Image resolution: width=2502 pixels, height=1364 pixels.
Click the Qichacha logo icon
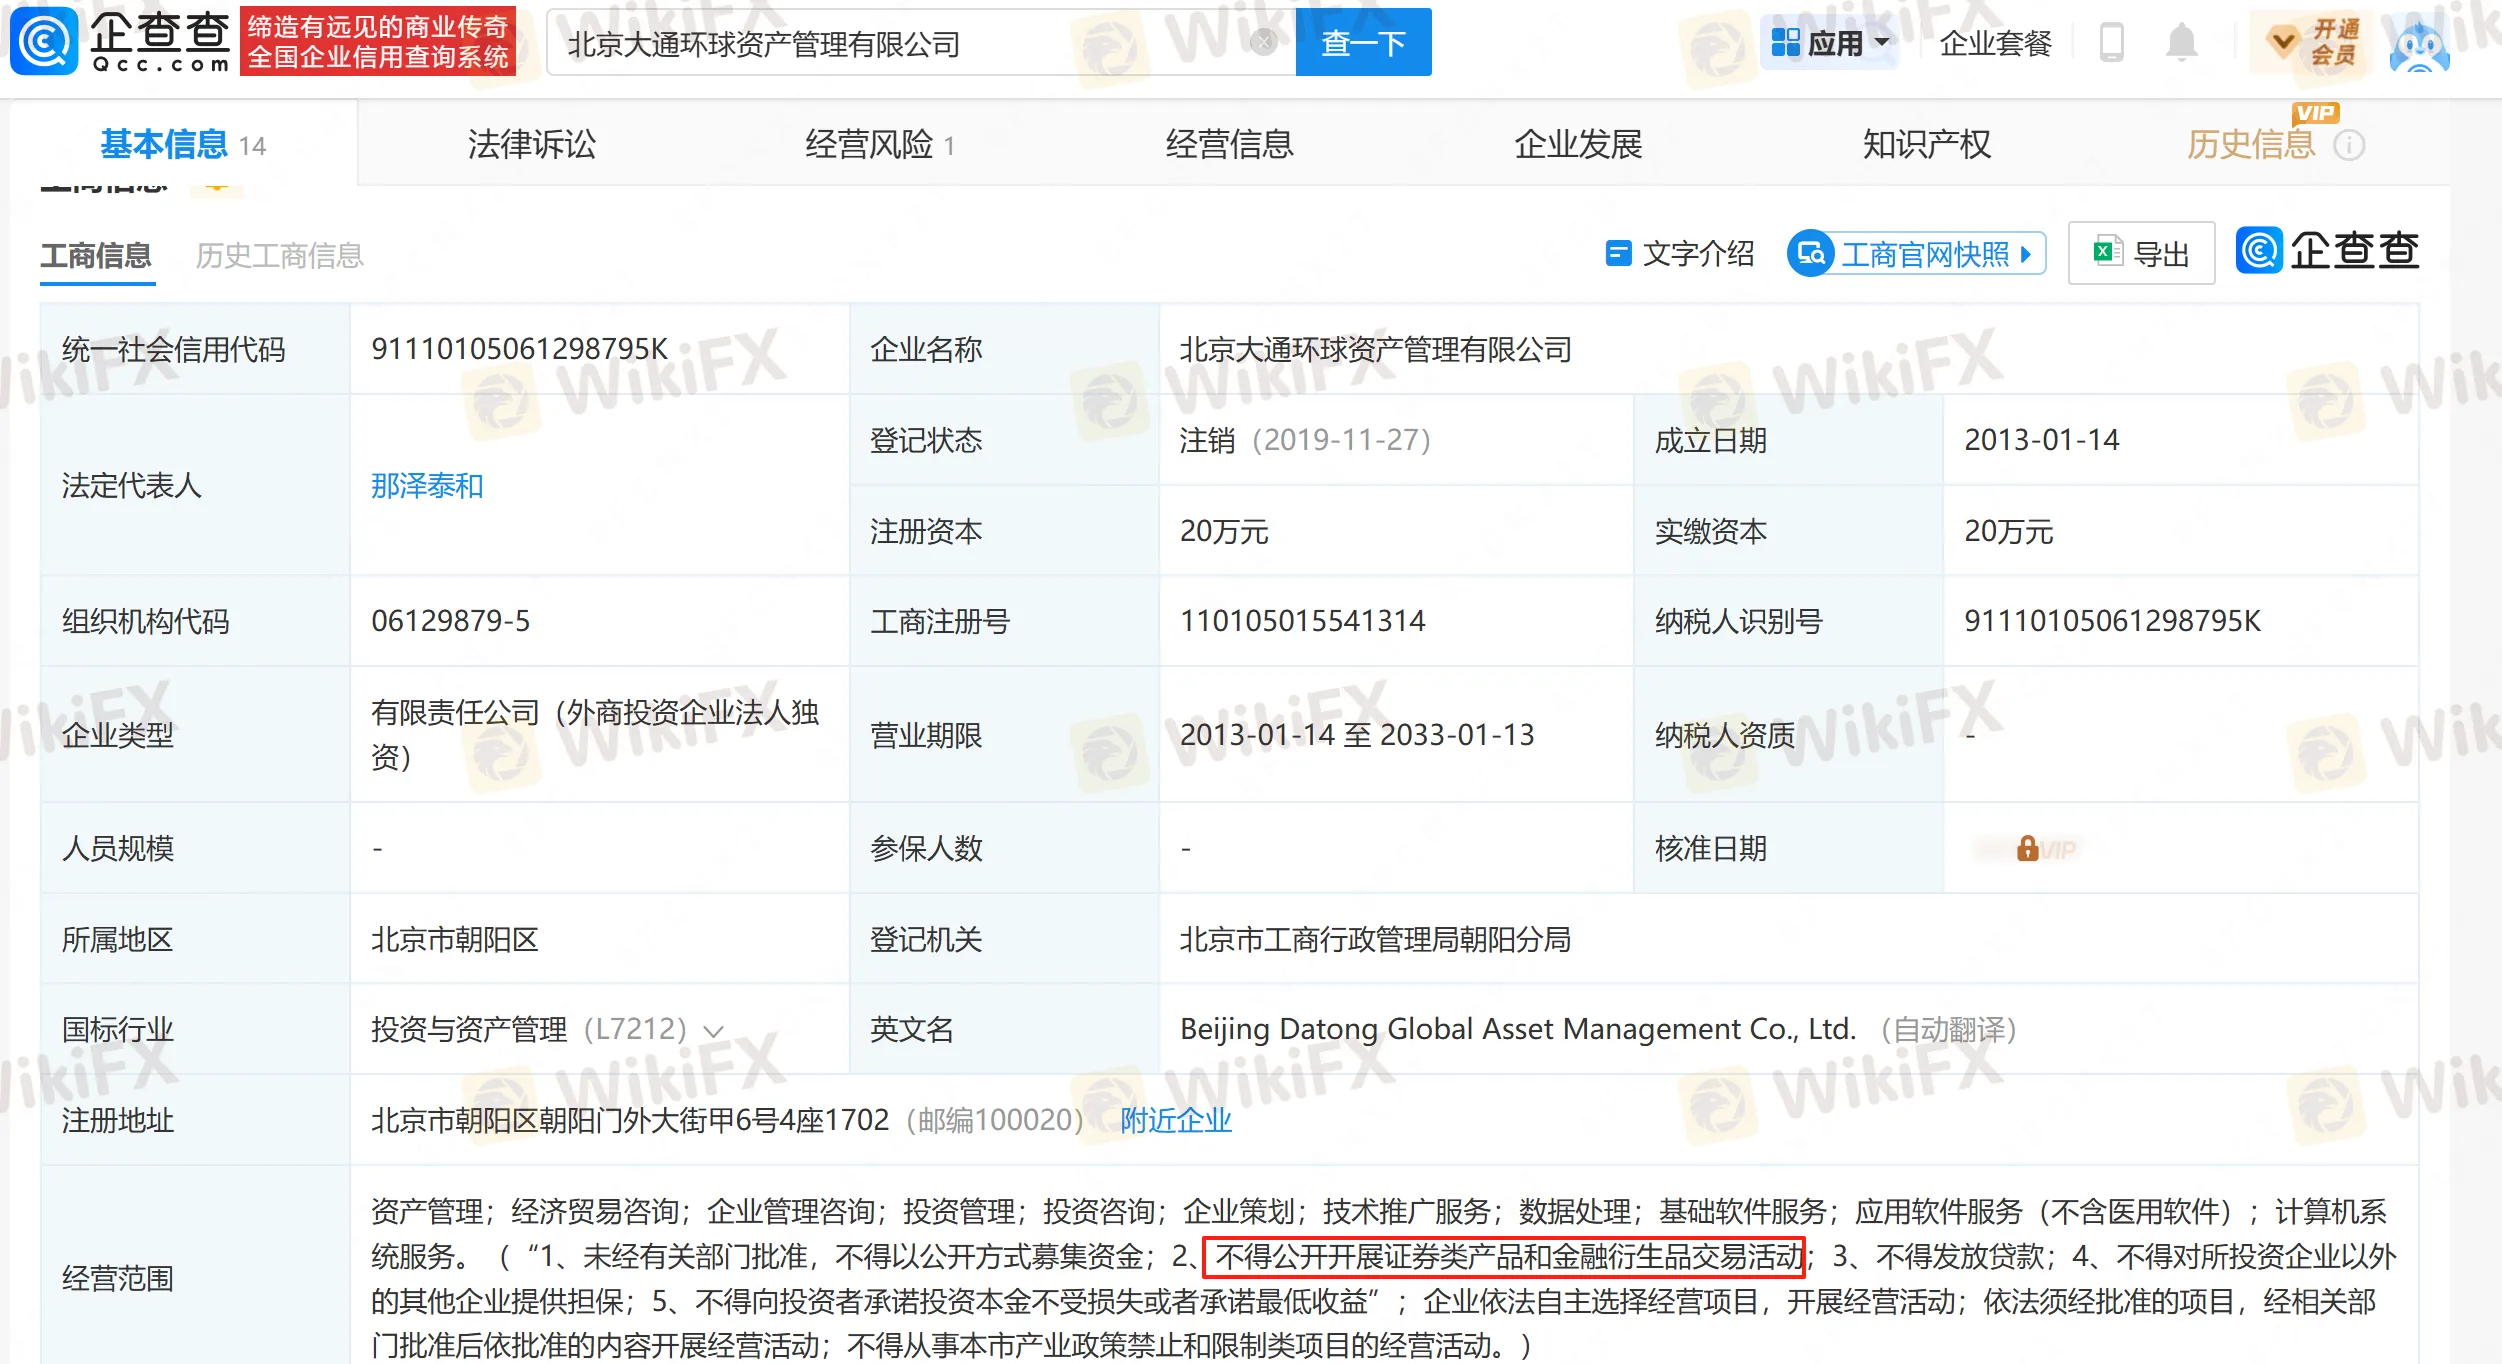(44, 41)
